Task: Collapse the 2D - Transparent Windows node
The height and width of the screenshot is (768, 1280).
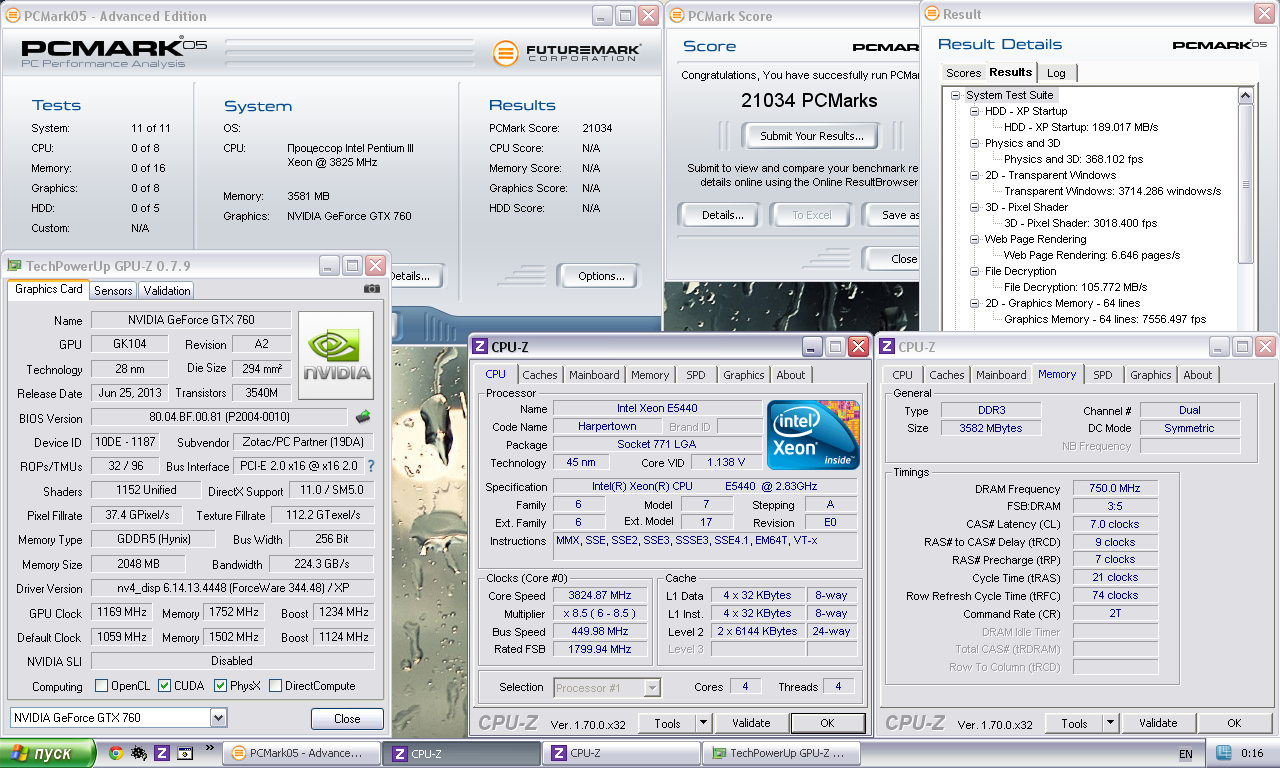Action: pos(974,175)
